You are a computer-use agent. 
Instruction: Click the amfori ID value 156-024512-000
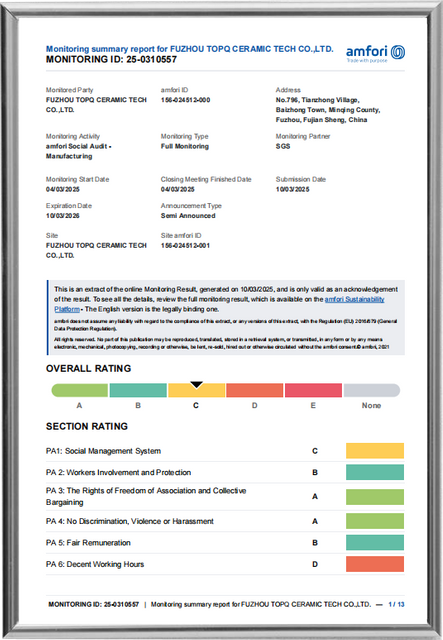click(185, 100)
